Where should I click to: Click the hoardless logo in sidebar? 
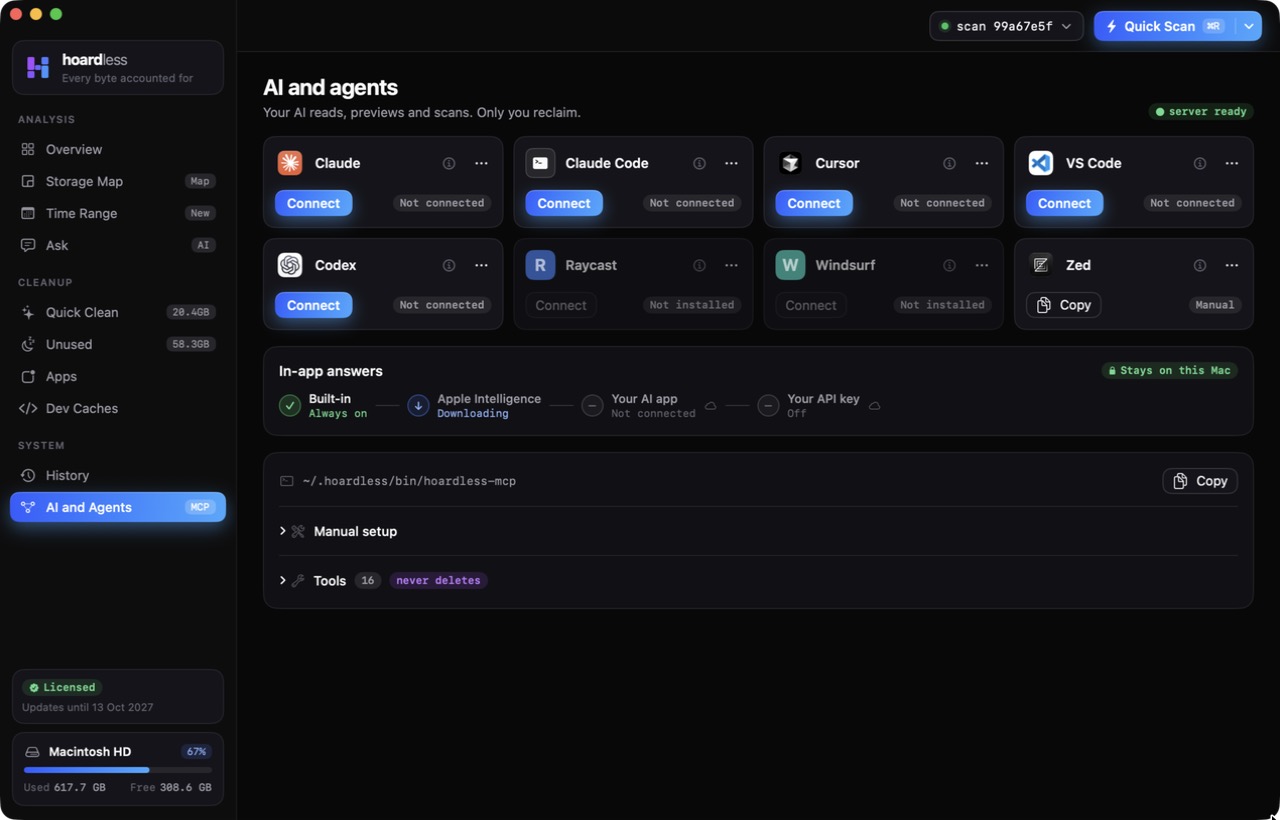coord(38,67)
